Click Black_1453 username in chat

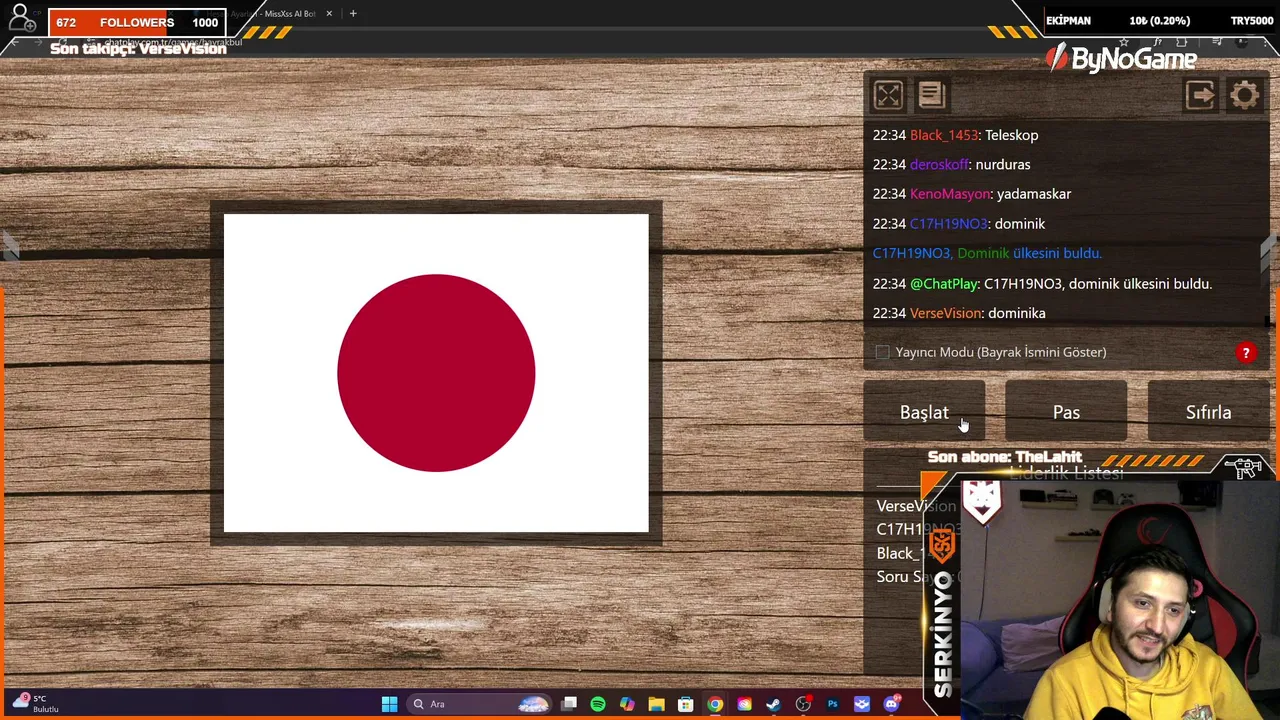(x=944, y=135)
